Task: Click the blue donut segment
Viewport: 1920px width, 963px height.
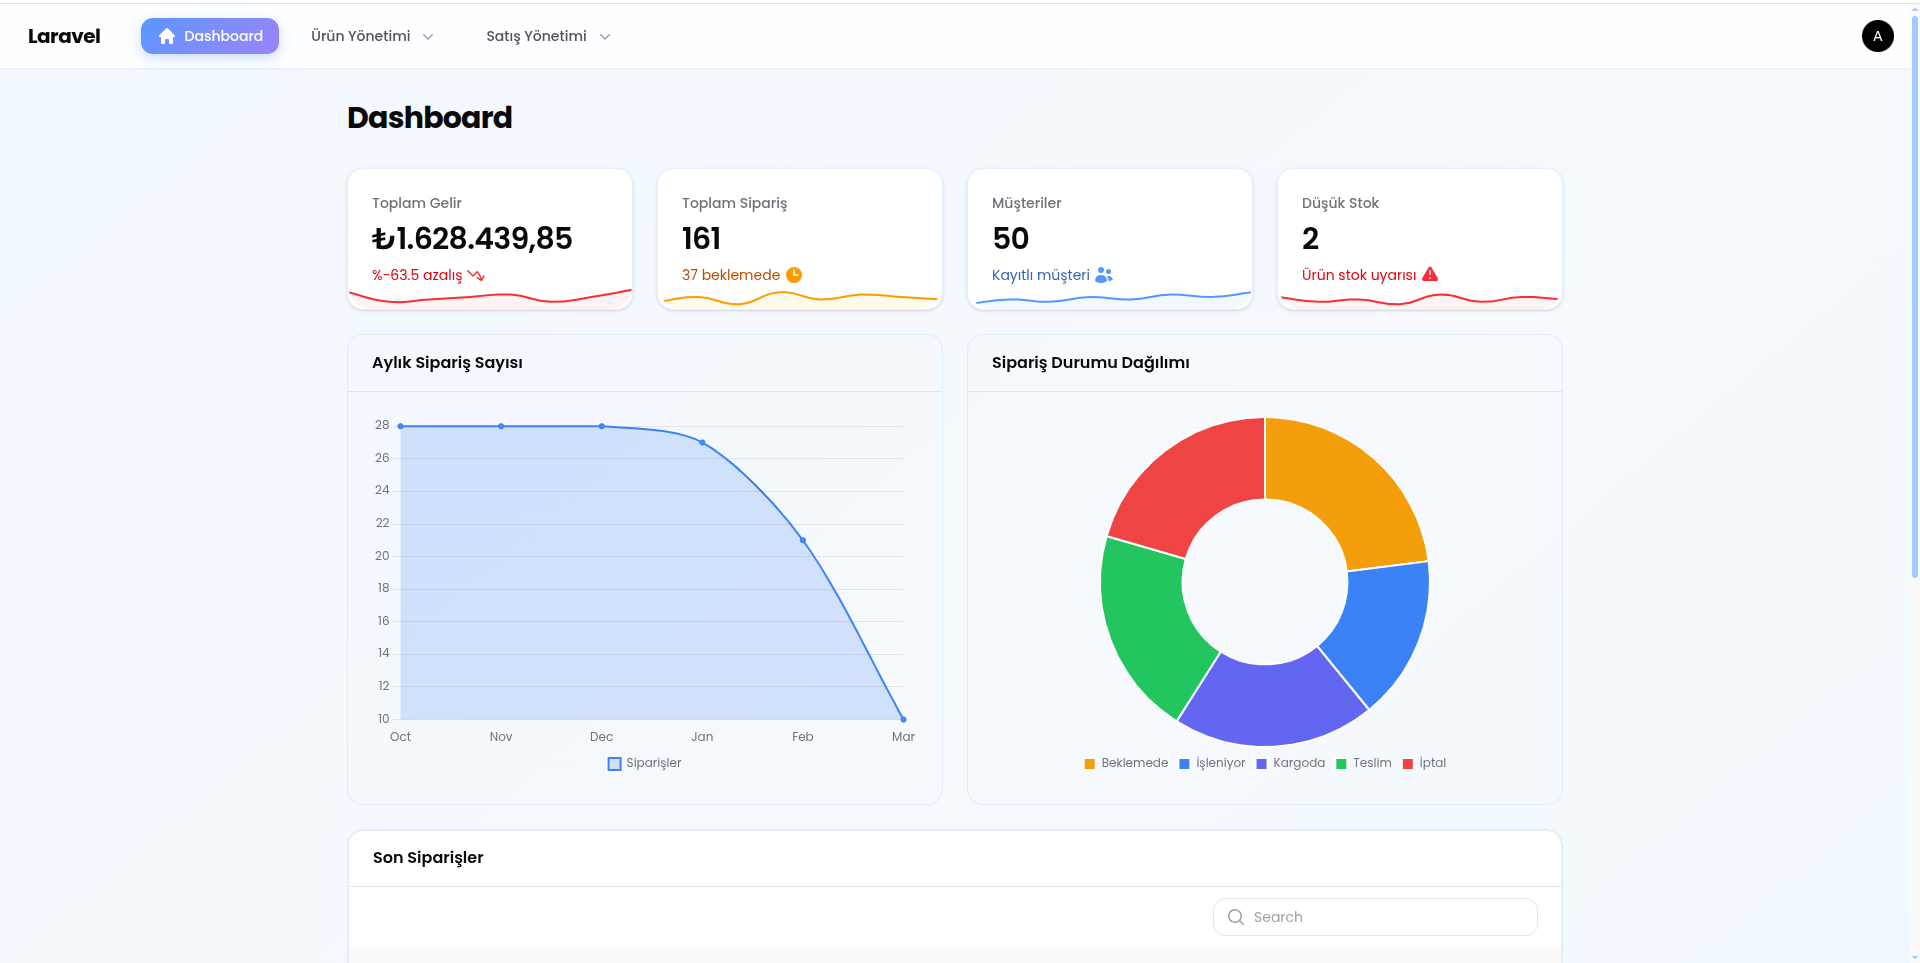Action: [x=1385, y=630]
